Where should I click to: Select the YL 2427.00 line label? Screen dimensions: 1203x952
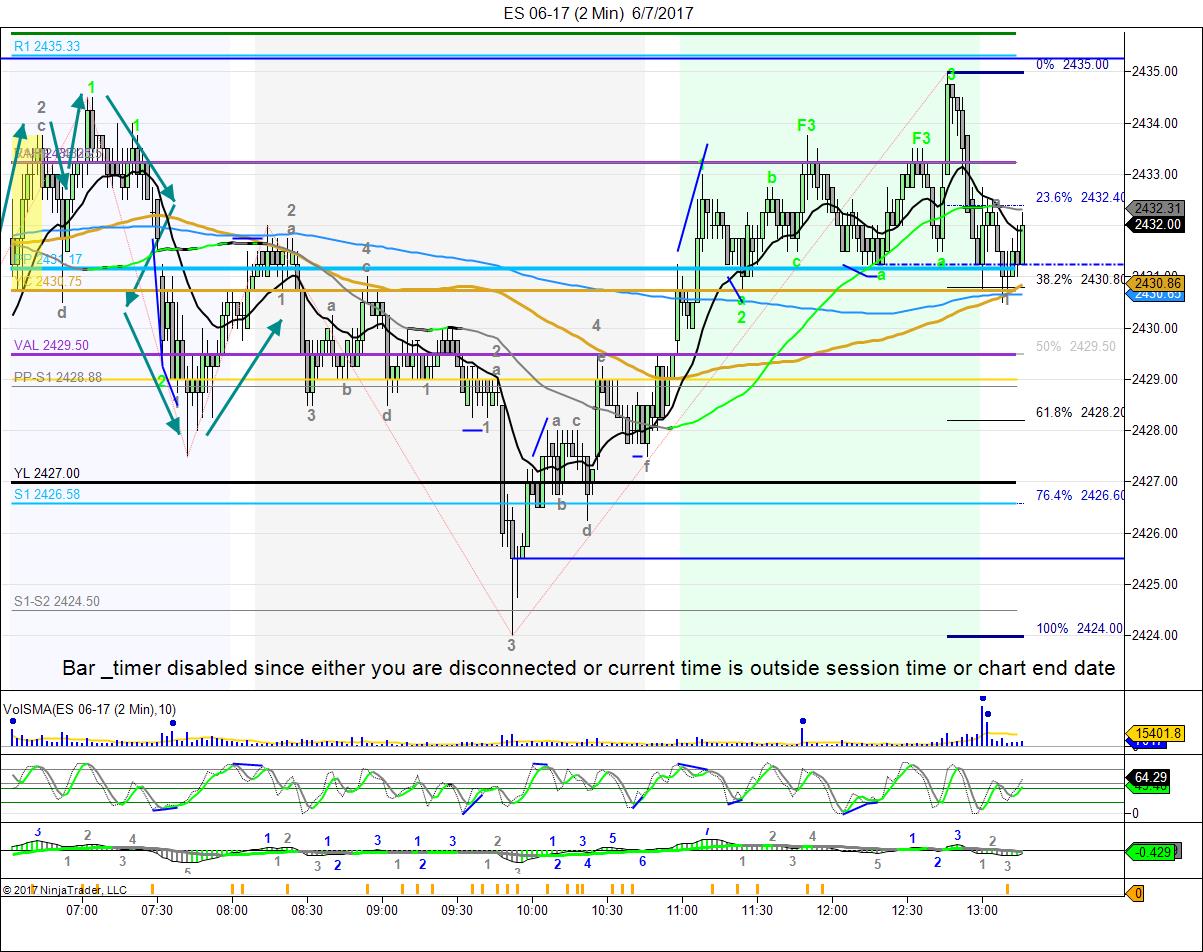(x=47, y=474)
